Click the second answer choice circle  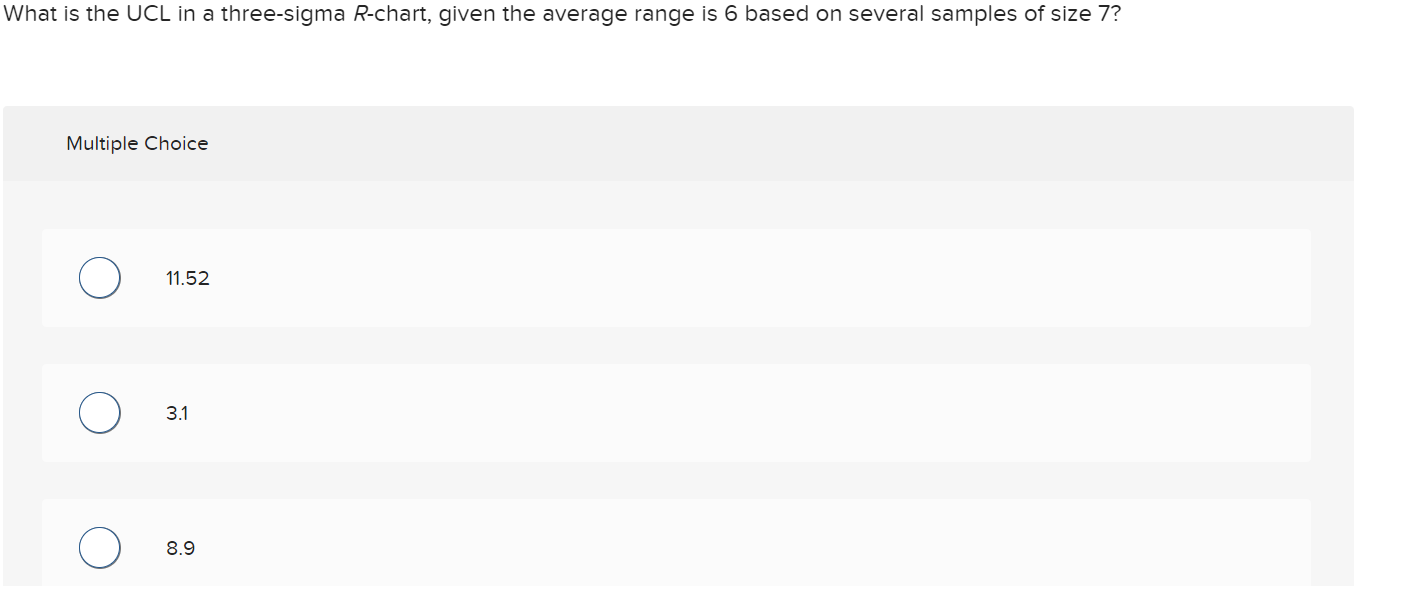(x=99, y=412)
